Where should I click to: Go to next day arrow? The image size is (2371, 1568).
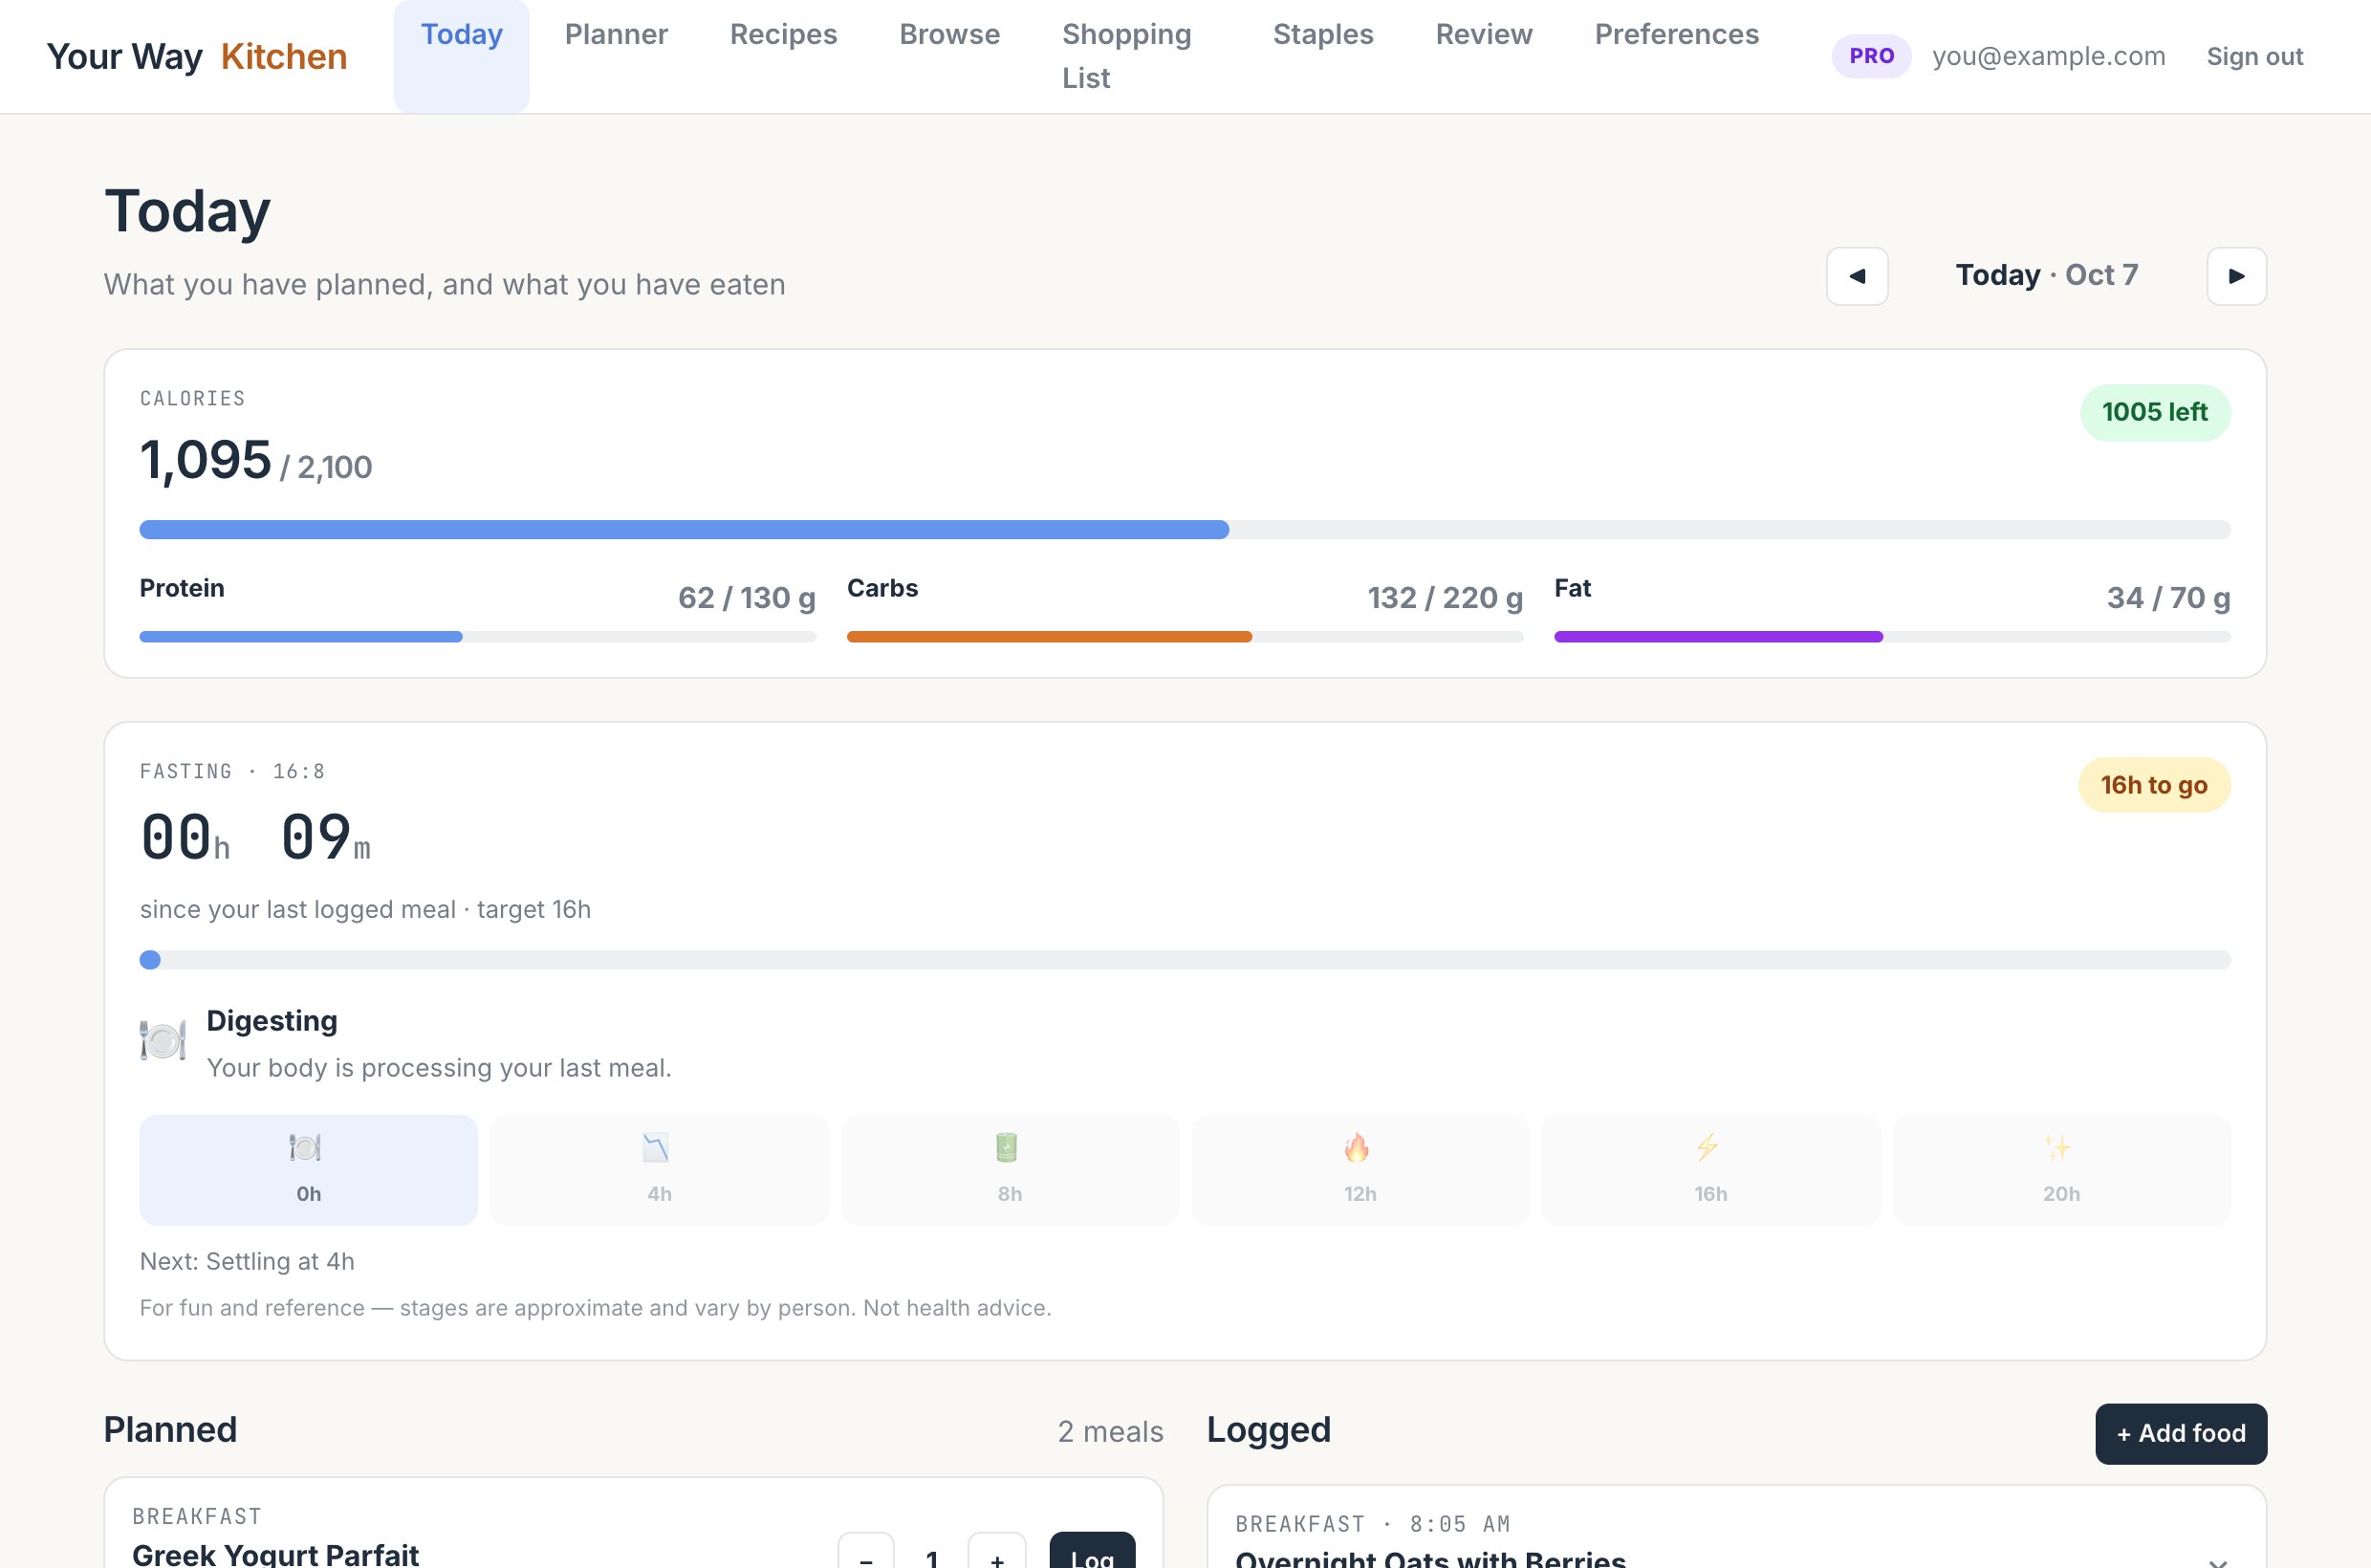[2236, 276]
